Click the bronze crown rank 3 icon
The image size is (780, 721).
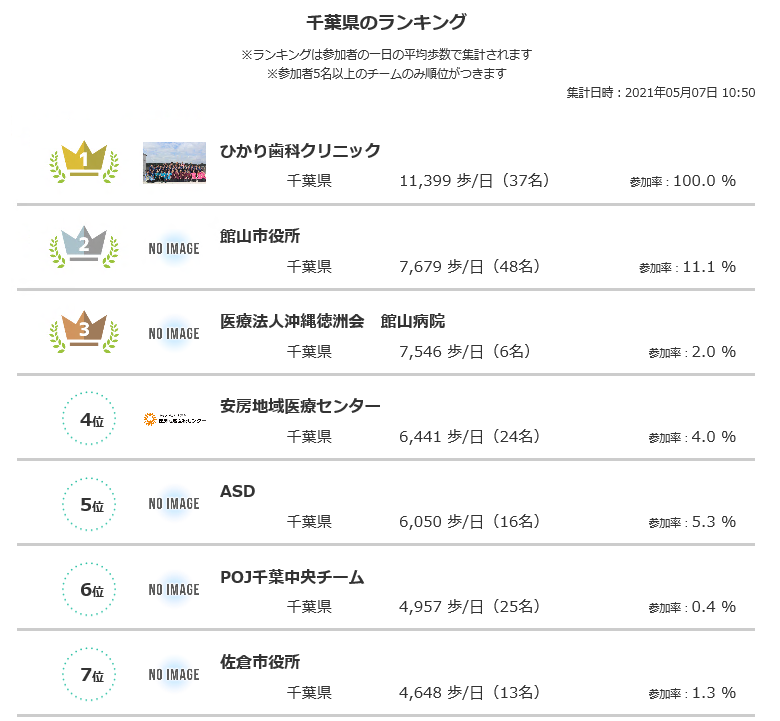[x=84, y=332]
